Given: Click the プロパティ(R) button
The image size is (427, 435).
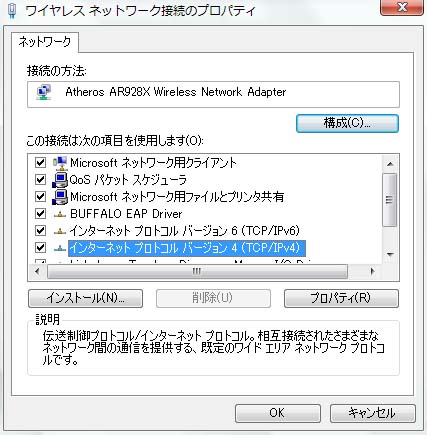Looking at the screenshot, I should click(341, 298).
